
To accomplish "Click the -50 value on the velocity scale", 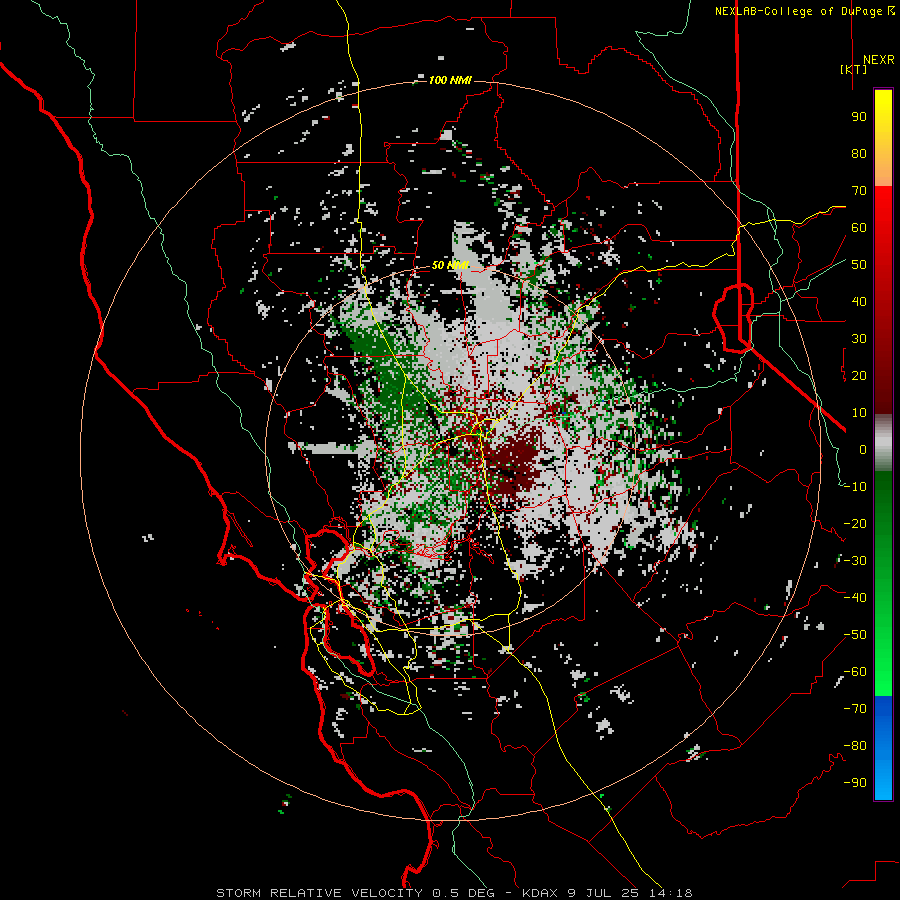I will pos(855,635).
